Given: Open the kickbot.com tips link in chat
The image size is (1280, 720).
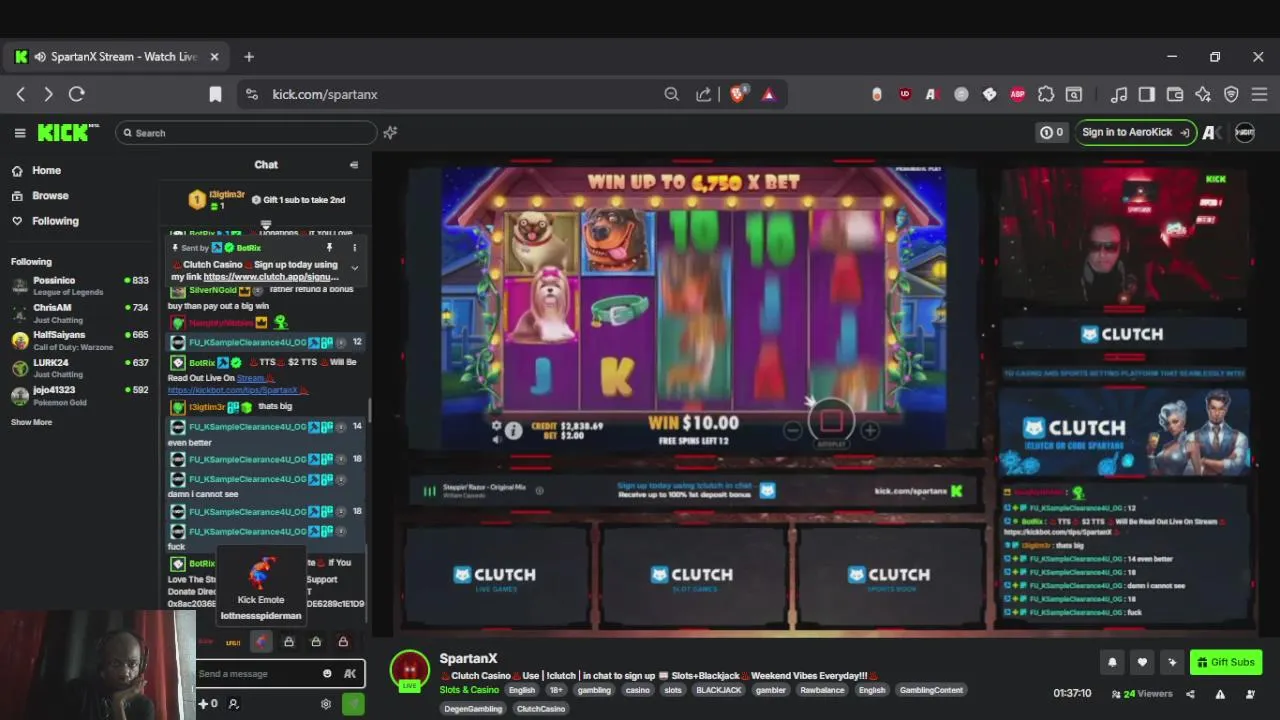Looking at the screenshot, I should tap(233, 390).
